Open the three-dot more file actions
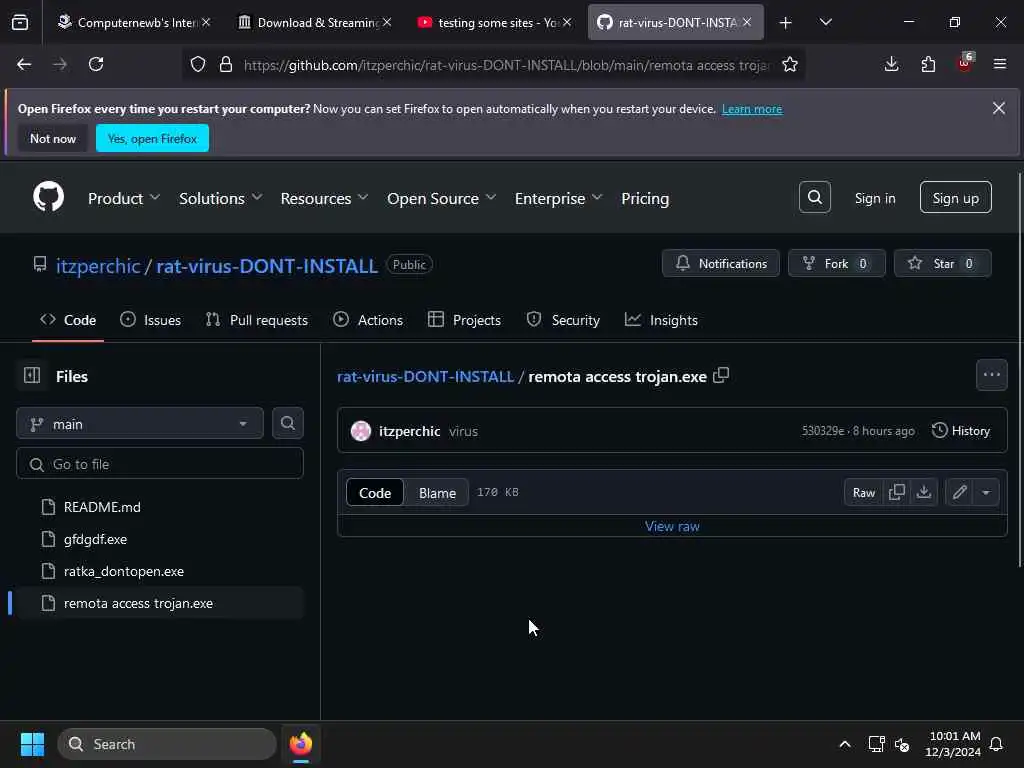 991,374
